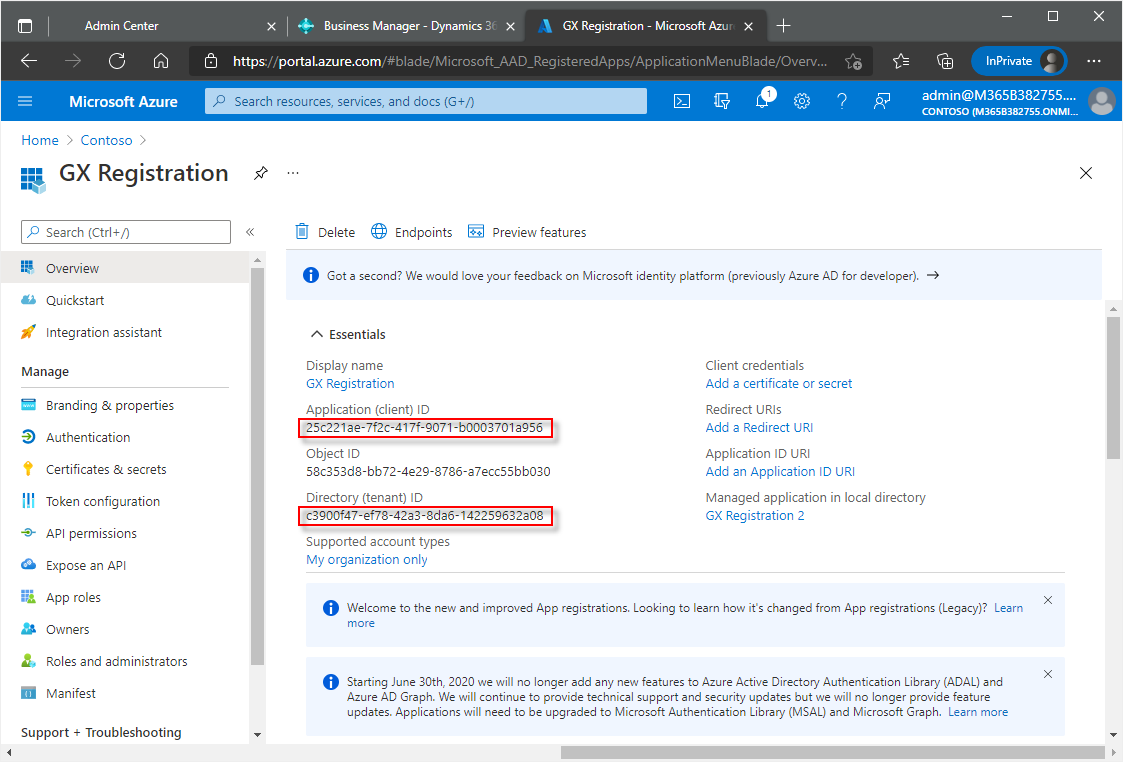Image resolution: width=1123 pixels, height=762 pixels.
Task: Open the Endpoints toolbar button
Action: point(412,232)
